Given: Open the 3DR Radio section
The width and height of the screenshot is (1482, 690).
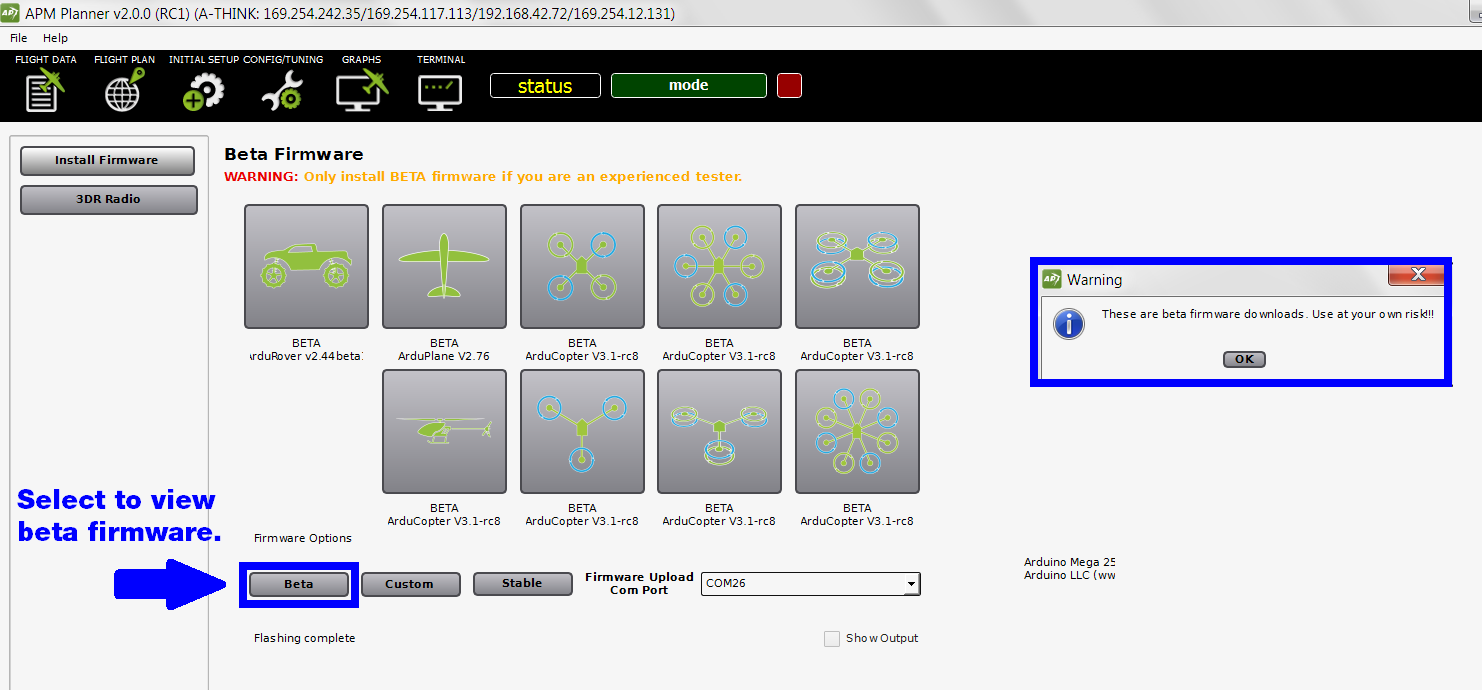Looking at the screenshot, I should point(108,199).
